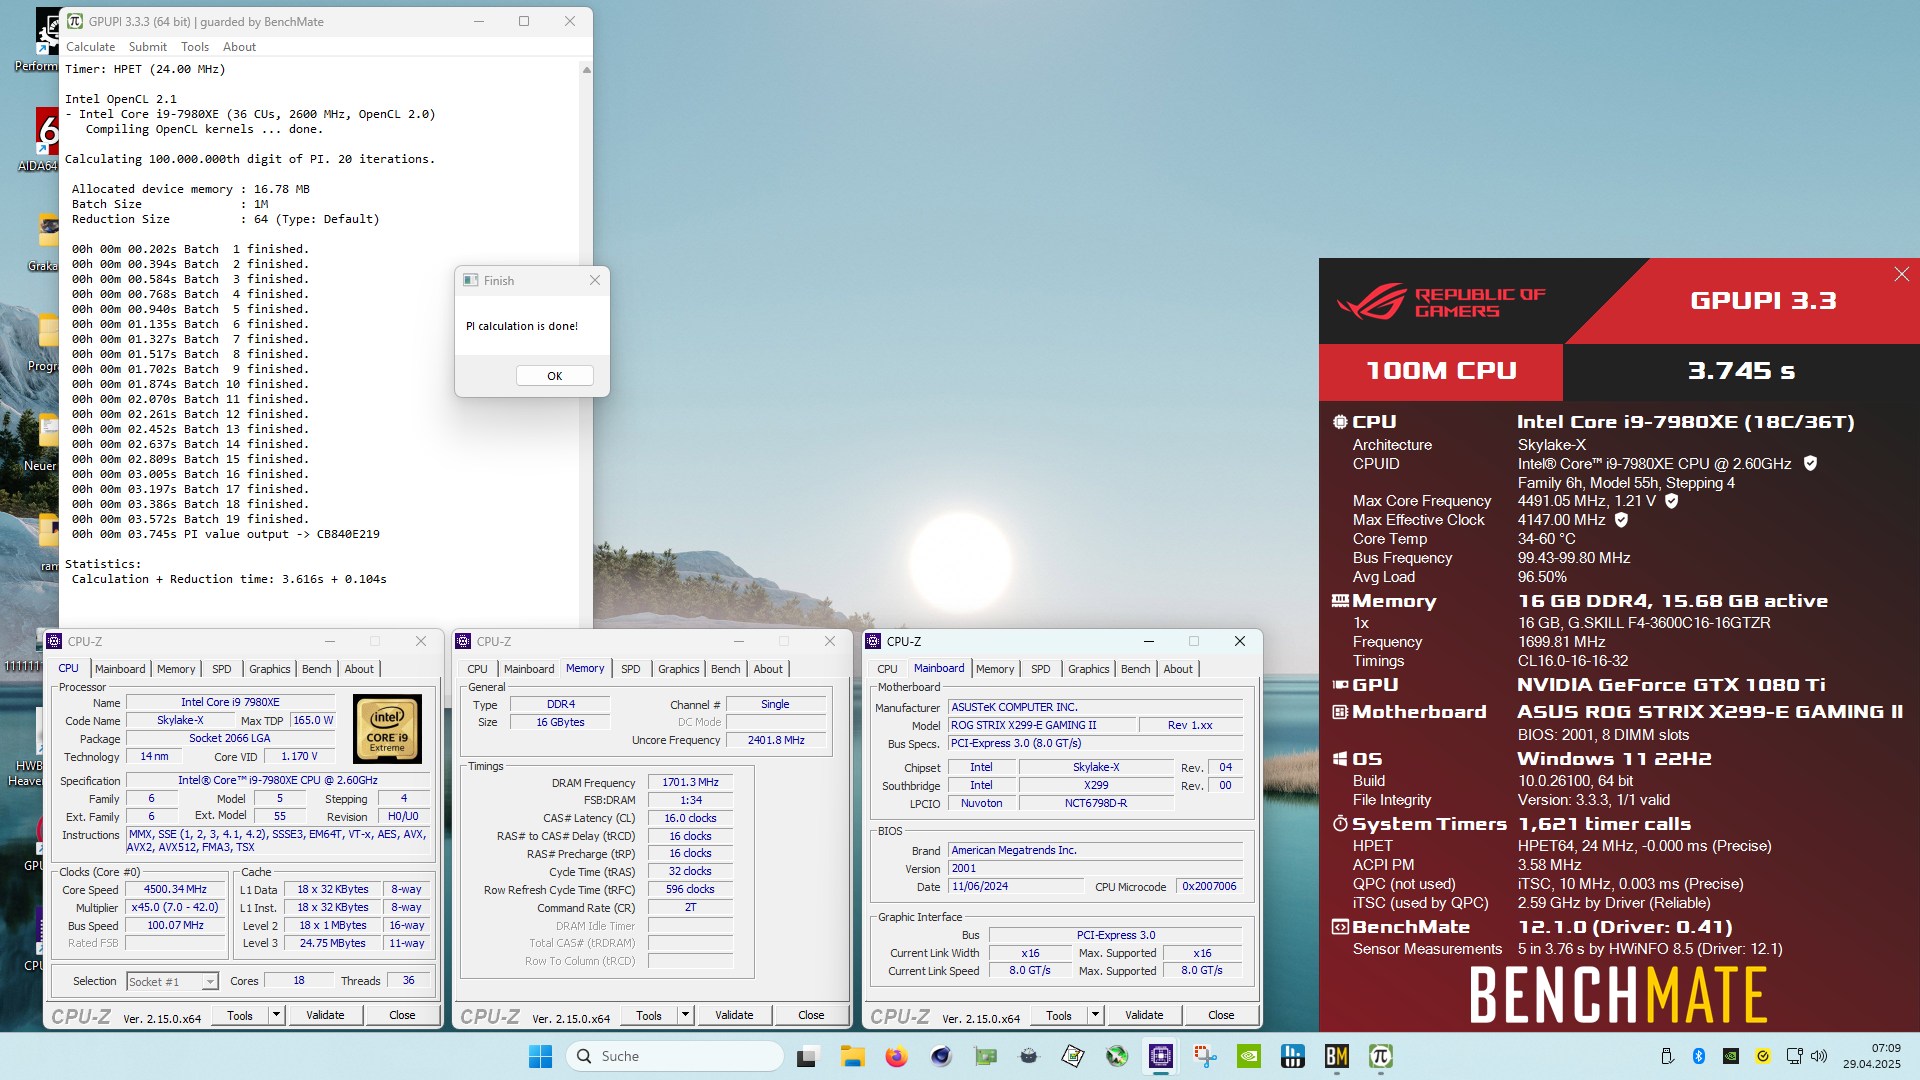Click Close in the left CPU-Z window

coord(402,1015)
